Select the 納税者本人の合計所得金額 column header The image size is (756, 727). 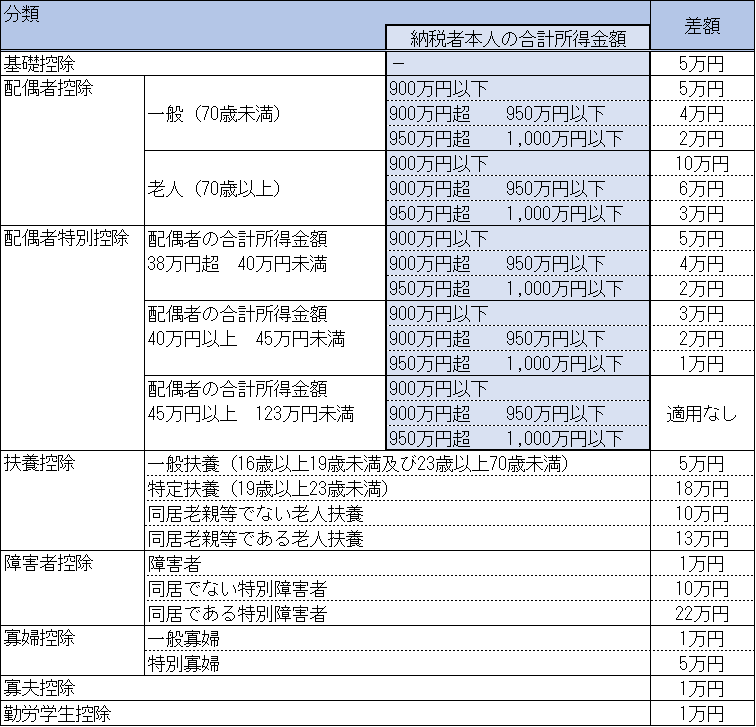(x=517, y=38)
